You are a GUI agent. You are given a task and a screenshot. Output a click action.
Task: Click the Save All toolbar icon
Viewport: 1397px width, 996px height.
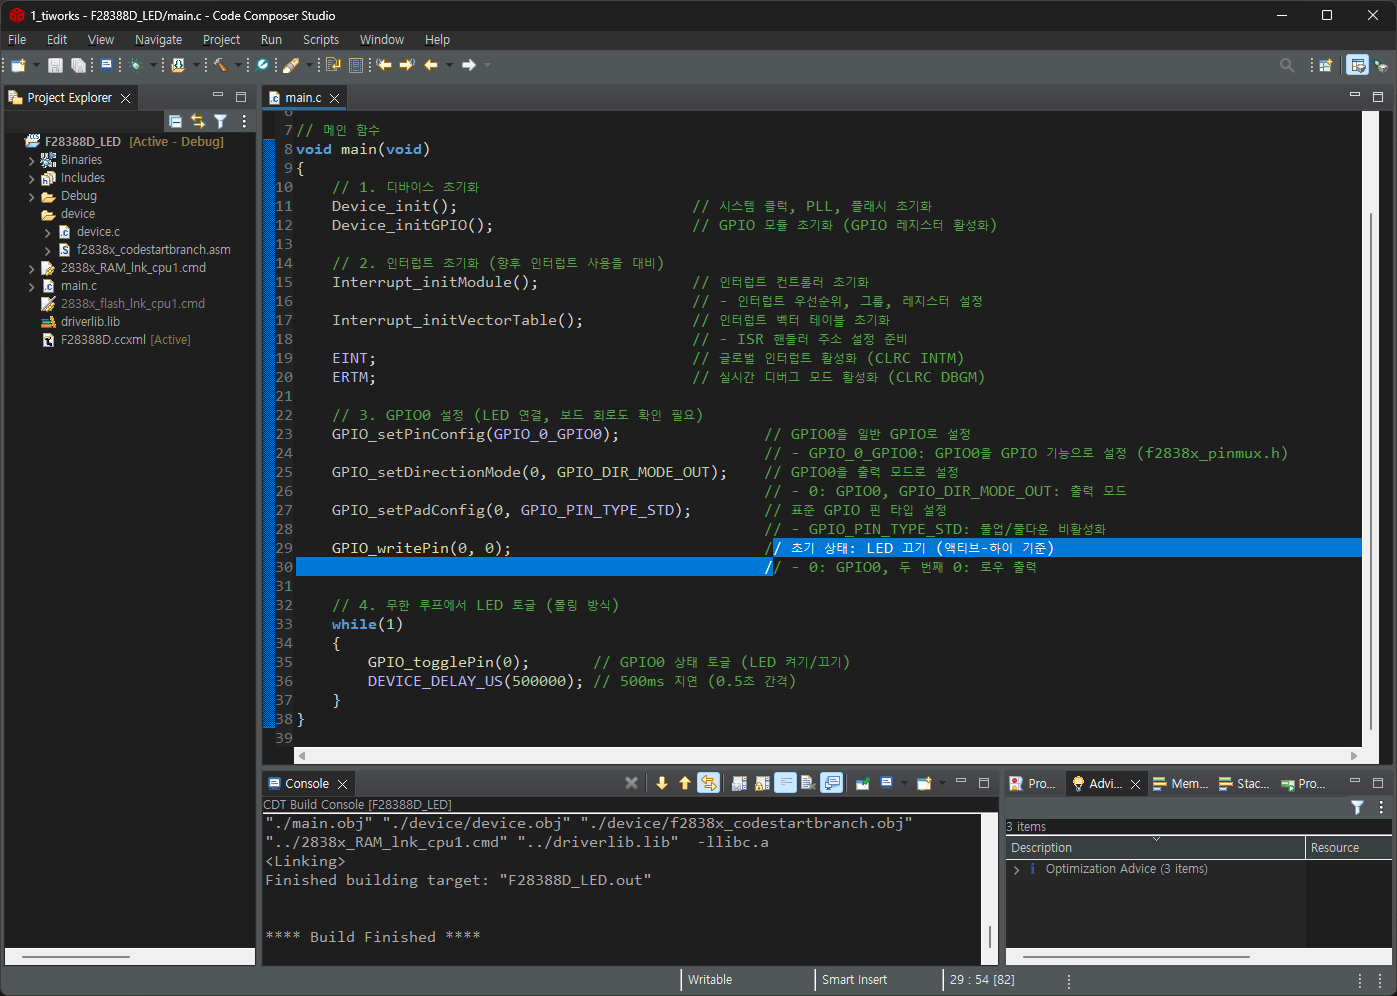click(79, 65)
